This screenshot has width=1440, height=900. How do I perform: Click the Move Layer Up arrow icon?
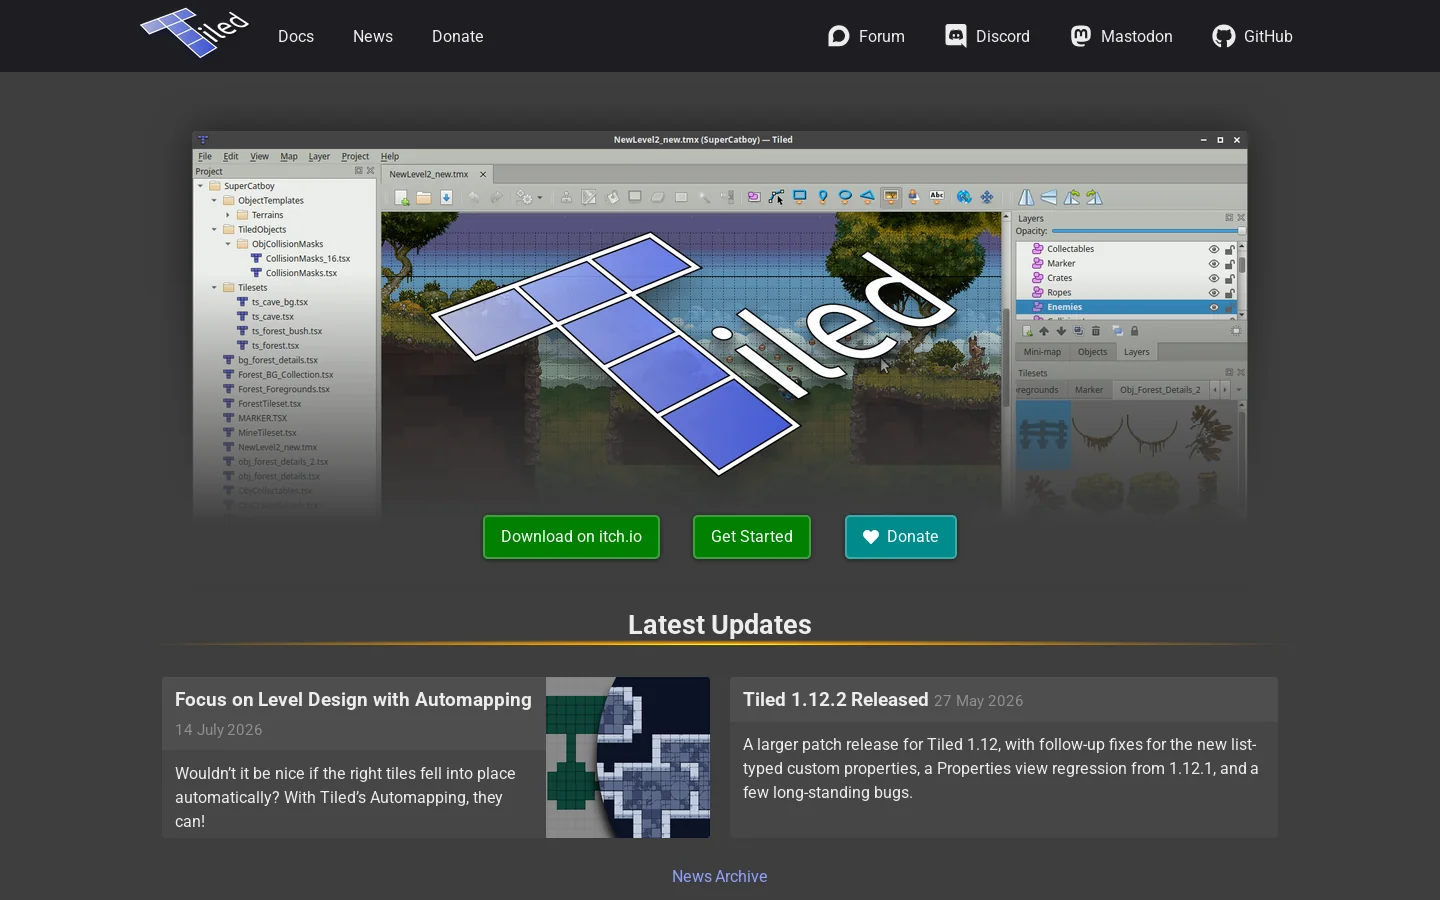coord(1044,331)
